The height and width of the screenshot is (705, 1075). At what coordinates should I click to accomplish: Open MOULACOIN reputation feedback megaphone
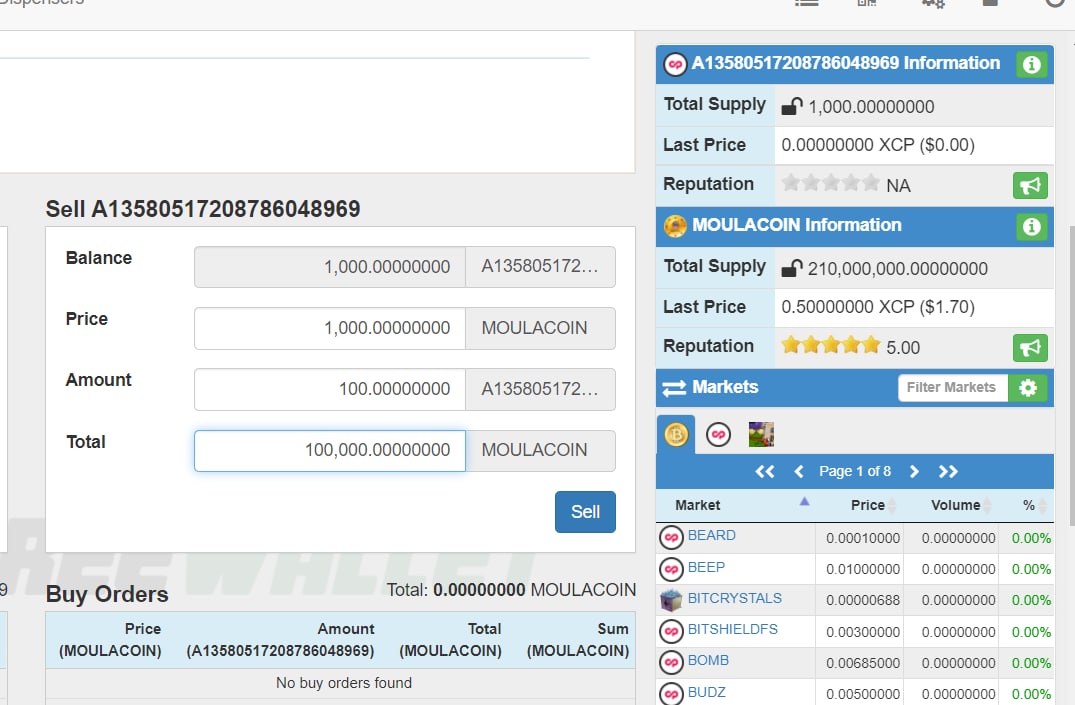click(x=1030, y=348)
